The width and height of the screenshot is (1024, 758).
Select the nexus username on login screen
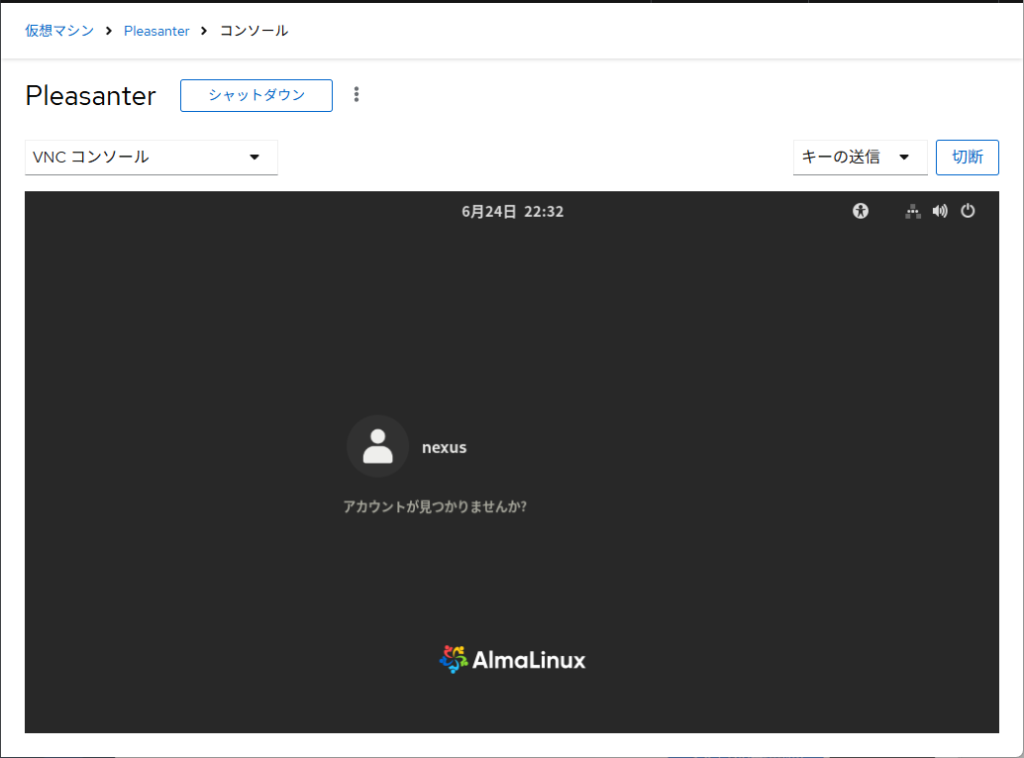pyautogui.click(x=444, y=447)
